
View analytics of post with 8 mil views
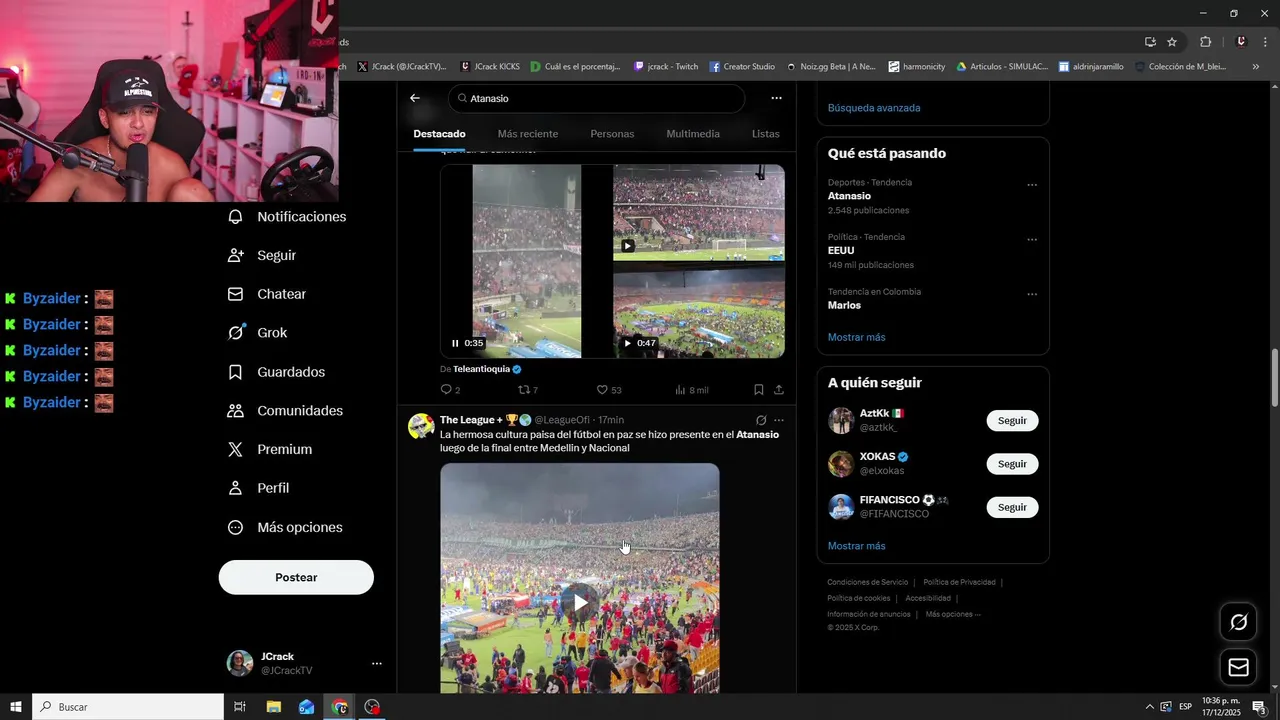coord(691,390)
